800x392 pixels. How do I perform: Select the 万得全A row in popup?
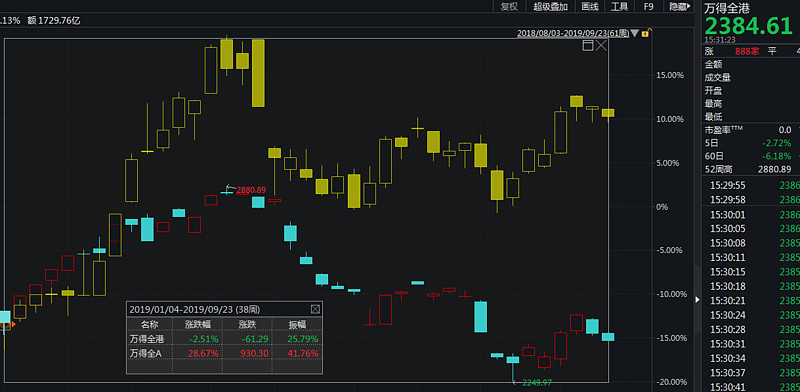[224, 353]
